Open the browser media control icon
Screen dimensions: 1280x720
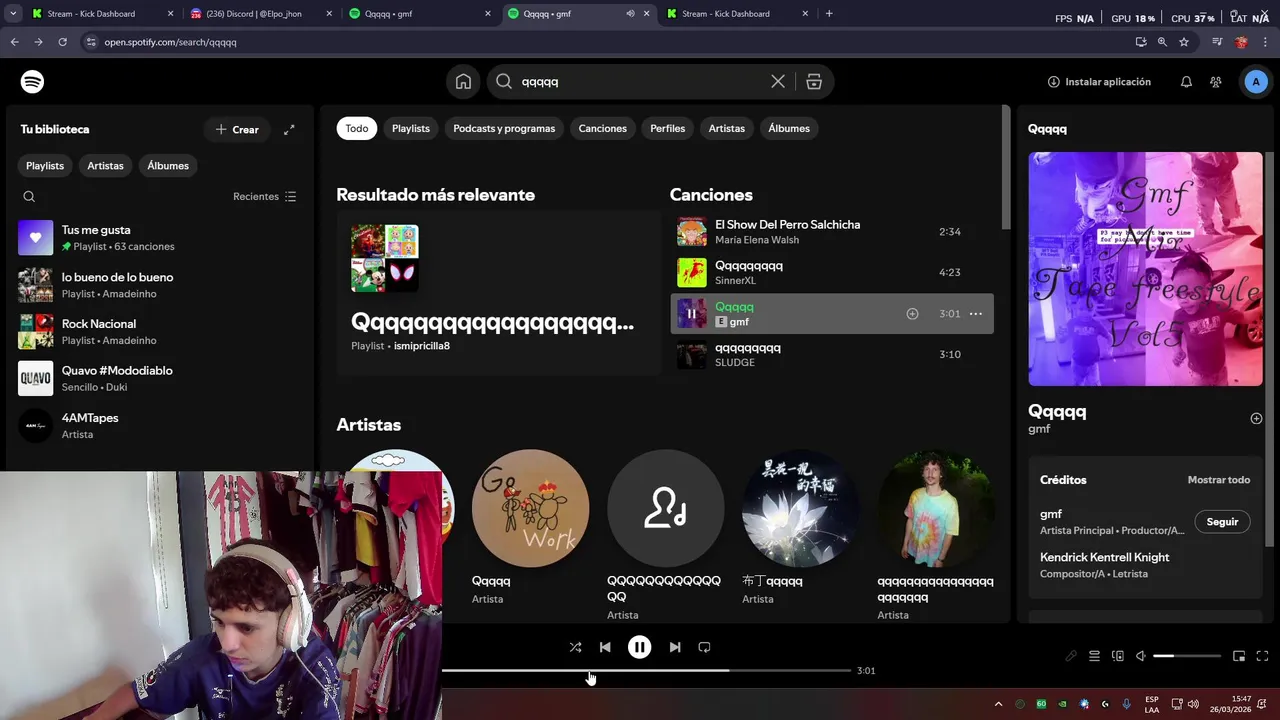point(1217,42)
